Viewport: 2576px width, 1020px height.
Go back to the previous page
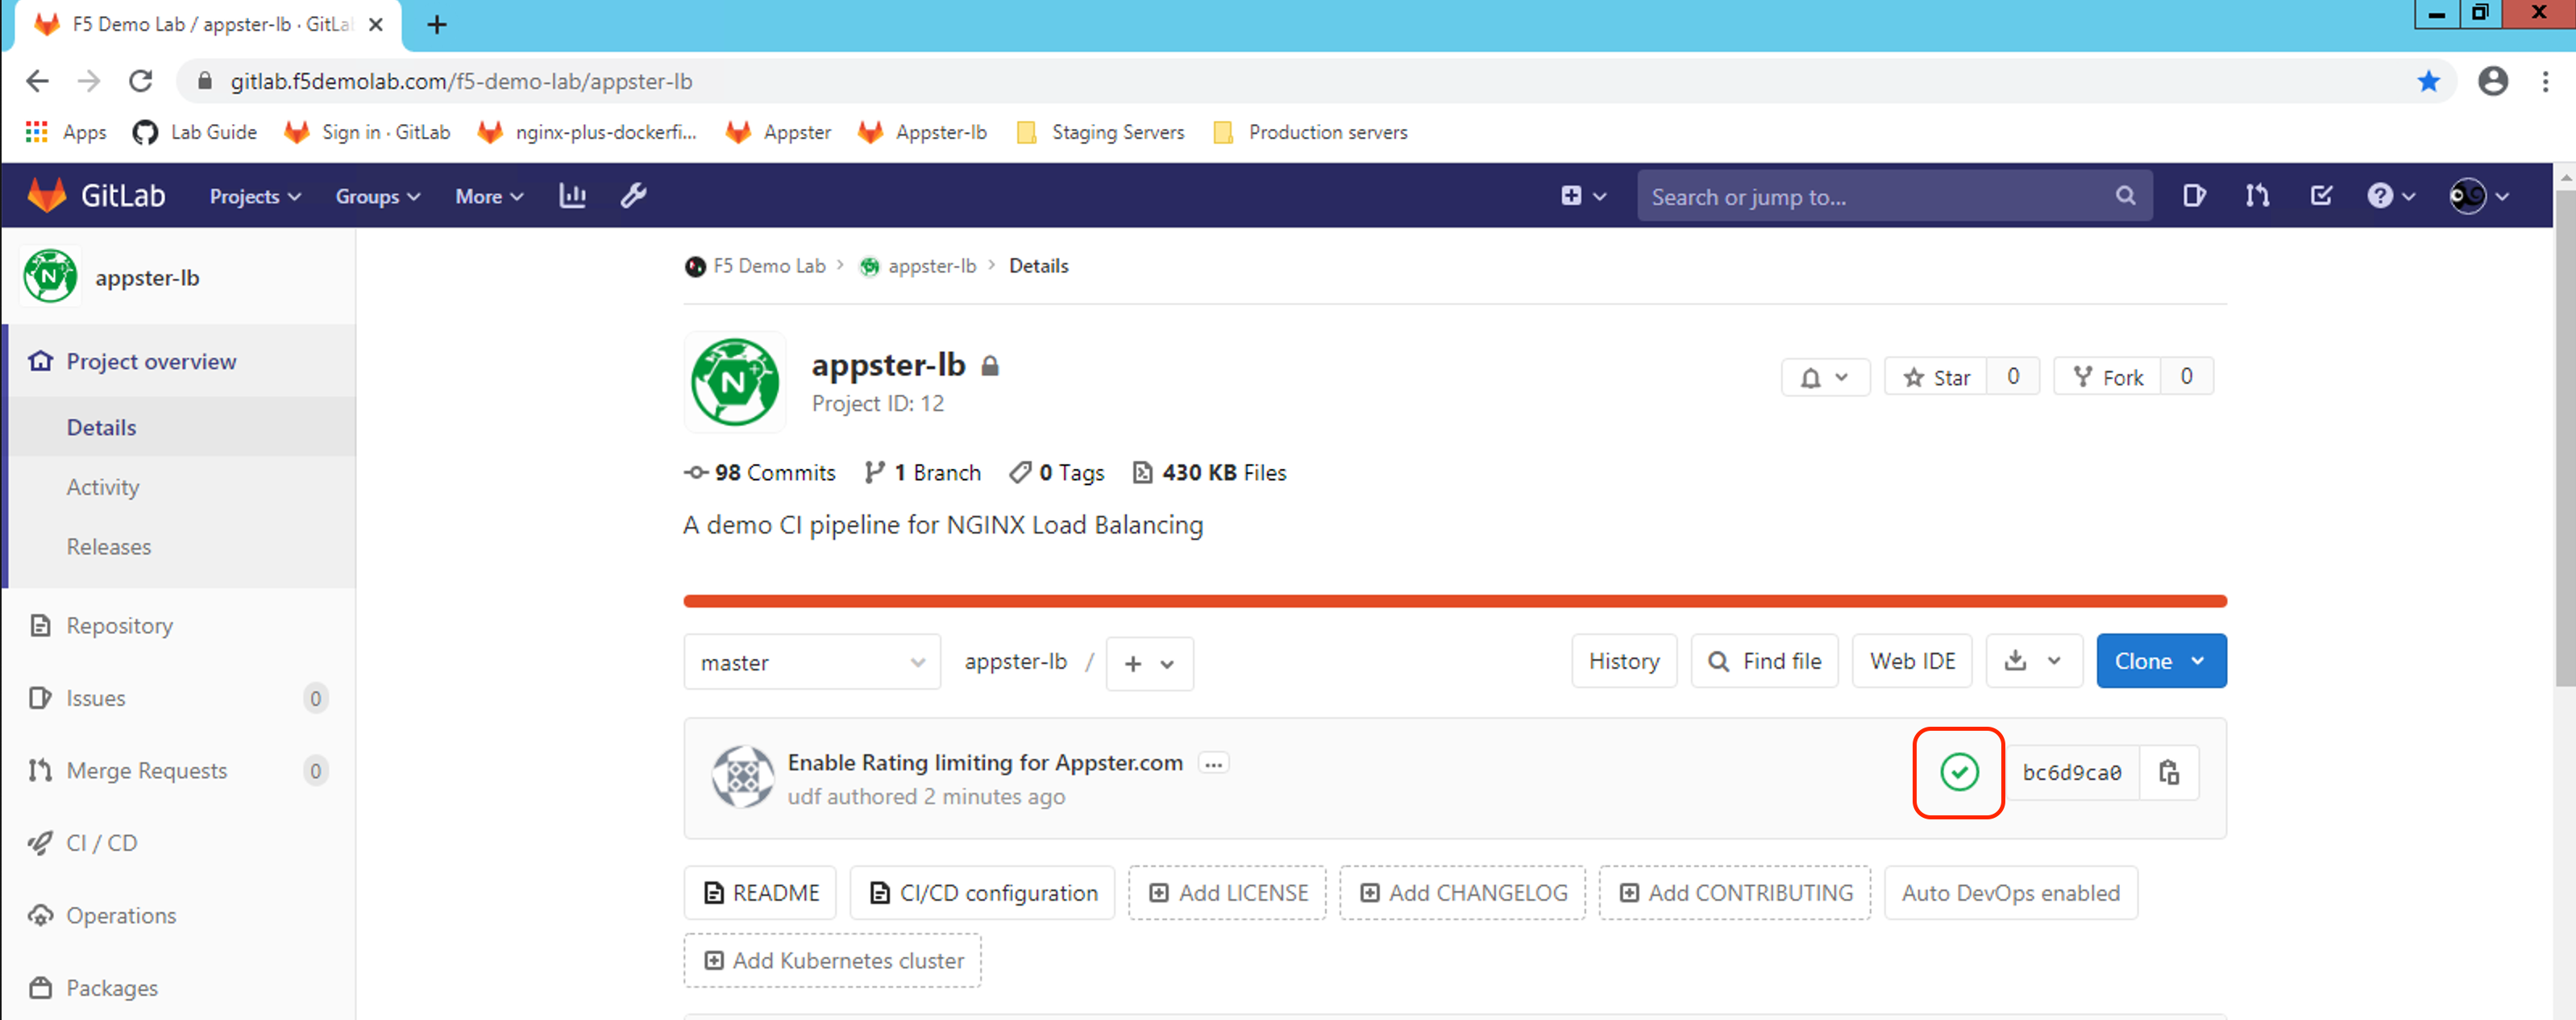pyautogui.click(x=38, y=81)
